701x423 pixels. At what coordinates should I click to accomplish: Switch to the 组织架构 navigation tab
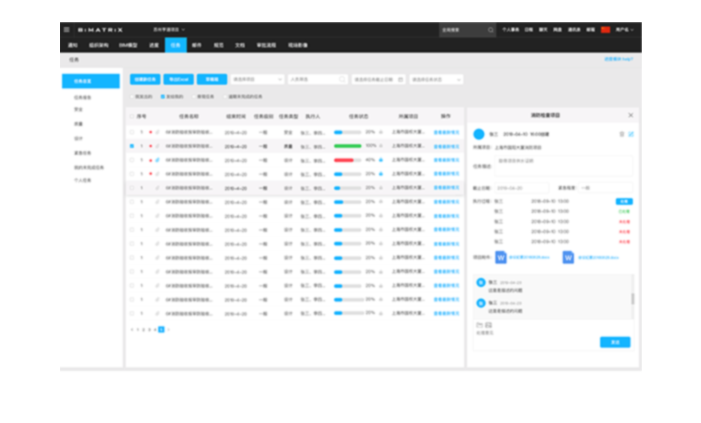[x=98, y=45]
